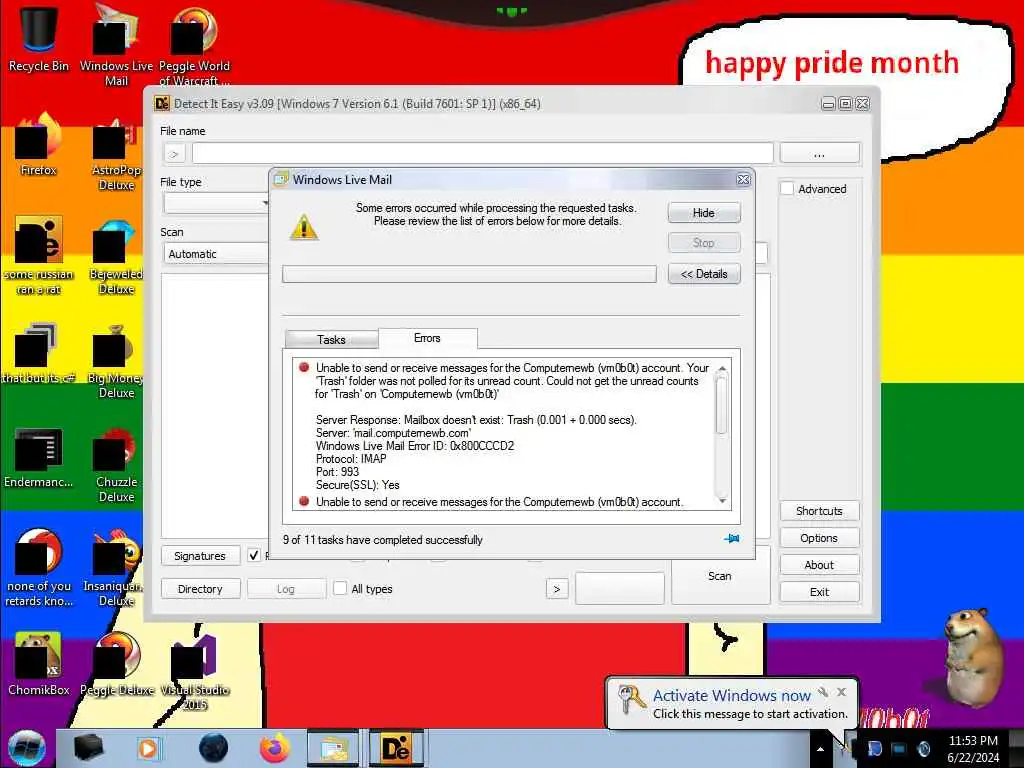The height and width of the screenshot is (768, 1024).
Task: Click the '9 of 11 tasks have completed successfully' status
Action: click(x=383, y=539)
